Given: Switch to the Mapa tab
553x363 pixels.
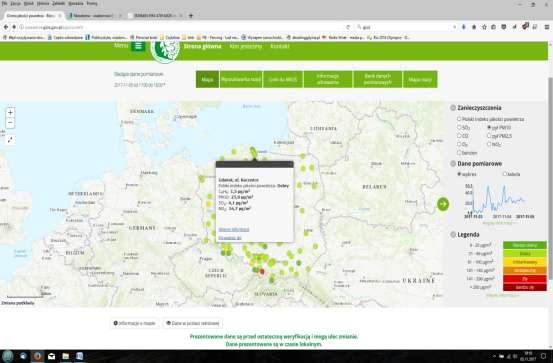Looking at the screenshot, I should pyautogui.click(x=207, y=79).
